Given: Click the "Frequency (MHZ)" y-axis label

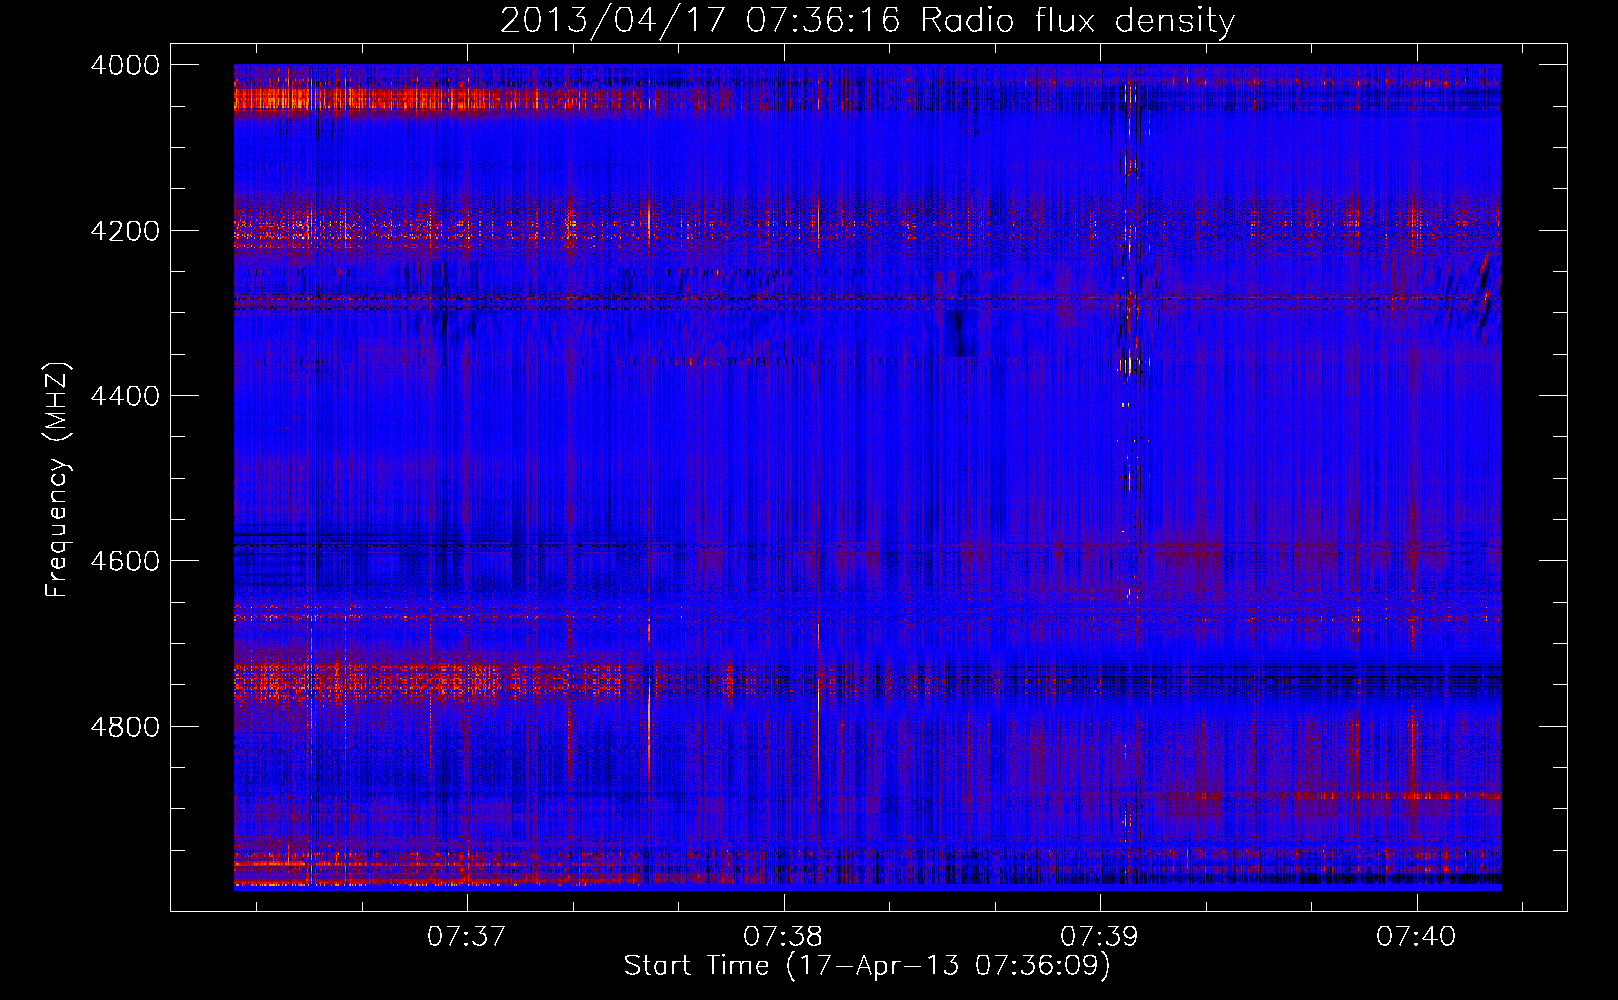Looking at the screenshot, I should [x=57, y=480].
